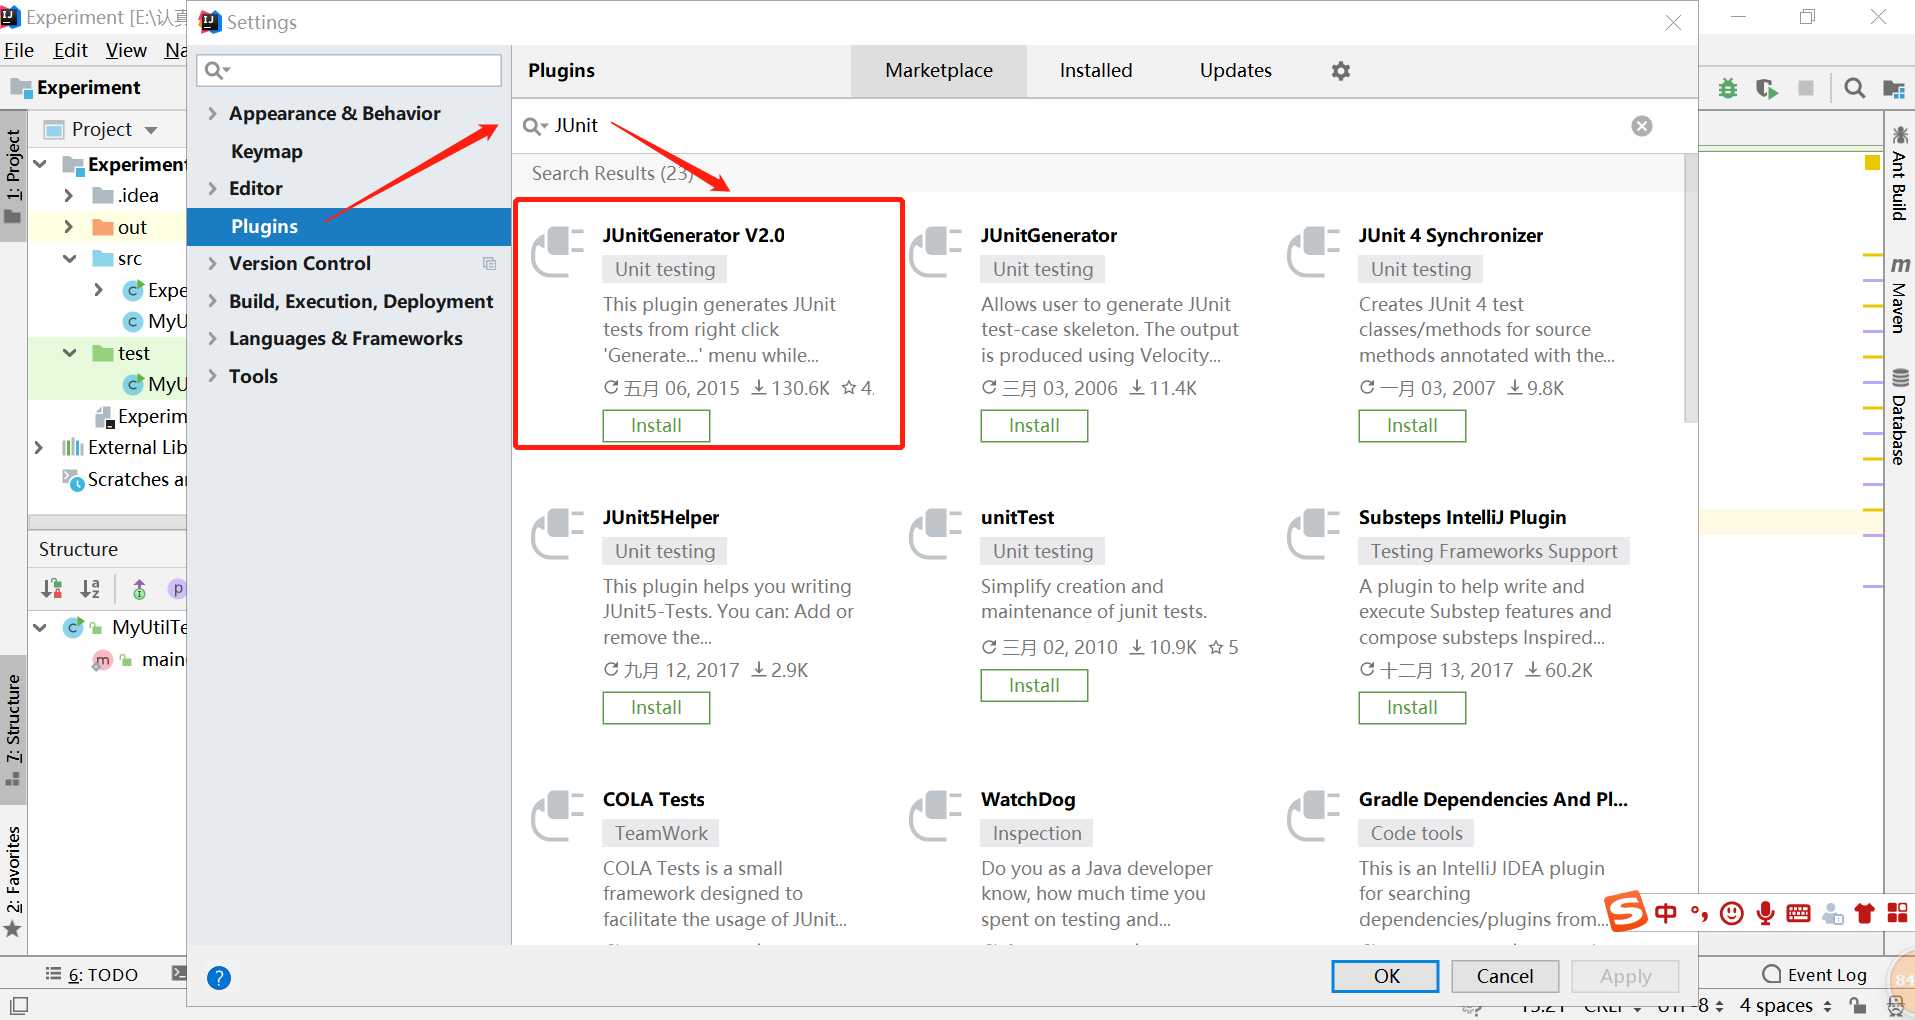The image size is (1915, 1020).
Task: Click the plugin list vertical scrollbar
Action: (x=1690, y=288)
